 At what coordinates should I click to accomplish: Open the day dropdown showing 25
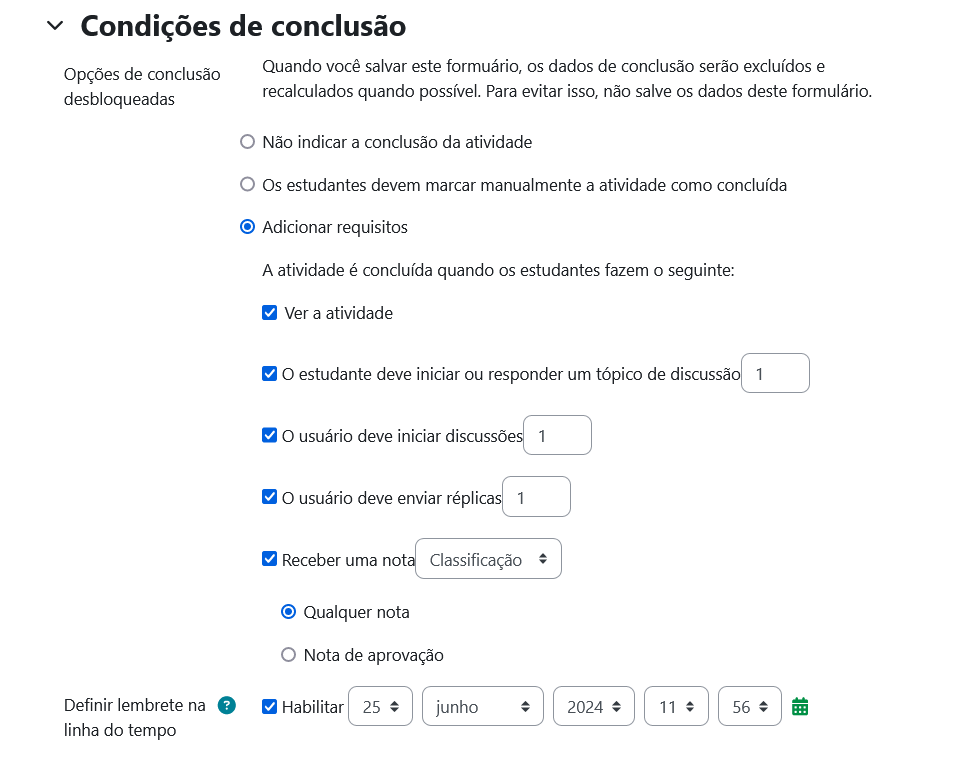[380, 707]
